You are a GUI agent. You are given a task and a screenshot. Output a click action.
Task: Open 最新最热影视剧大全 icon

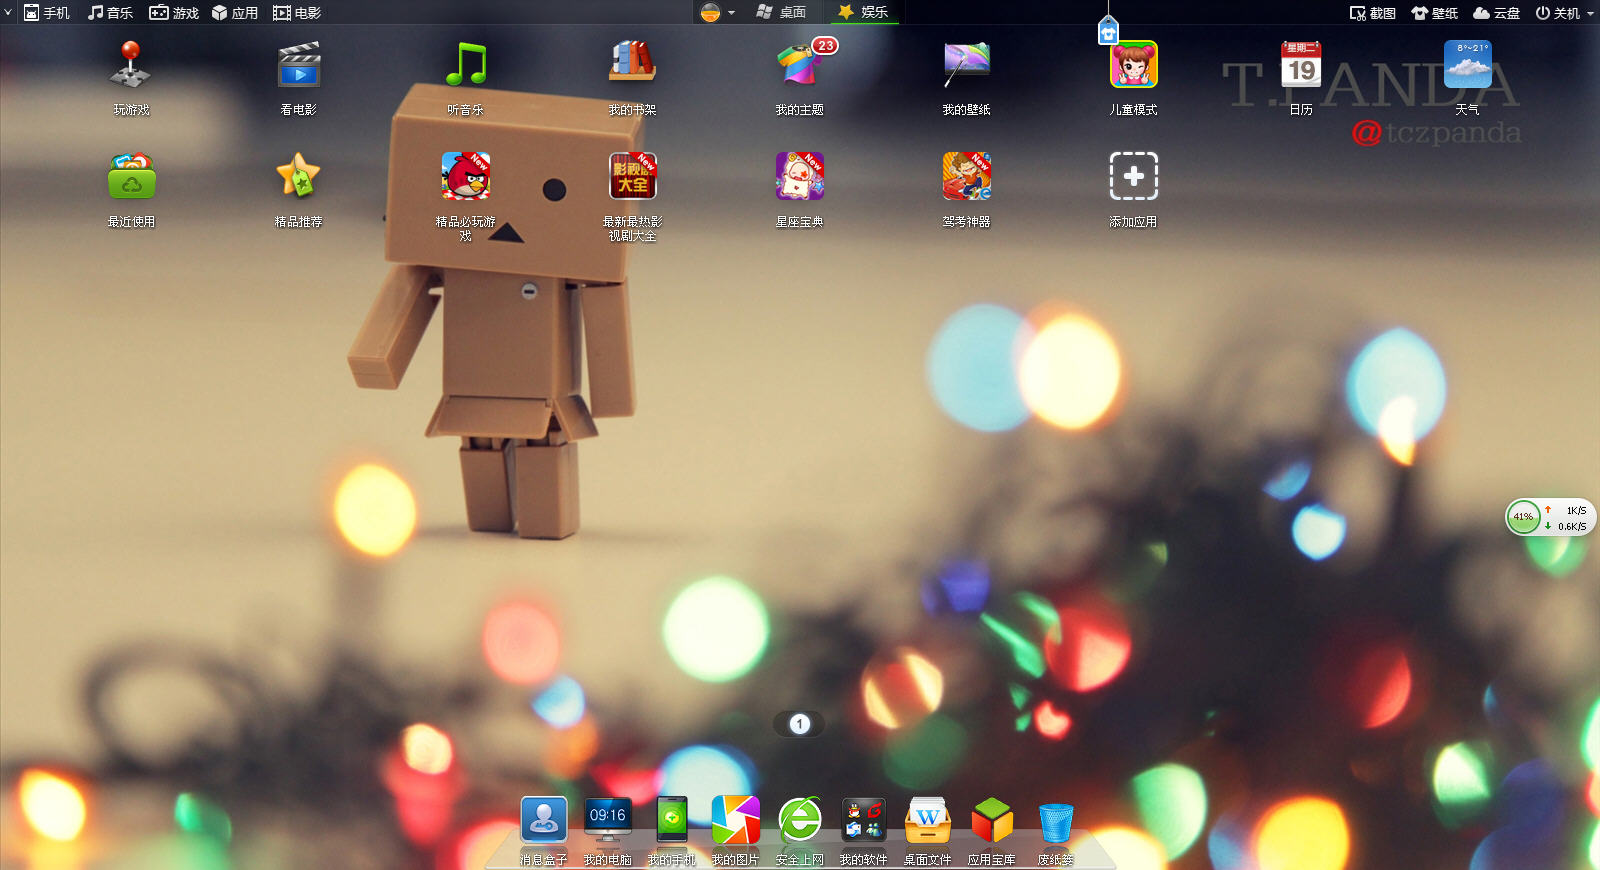tap(633, 177)
